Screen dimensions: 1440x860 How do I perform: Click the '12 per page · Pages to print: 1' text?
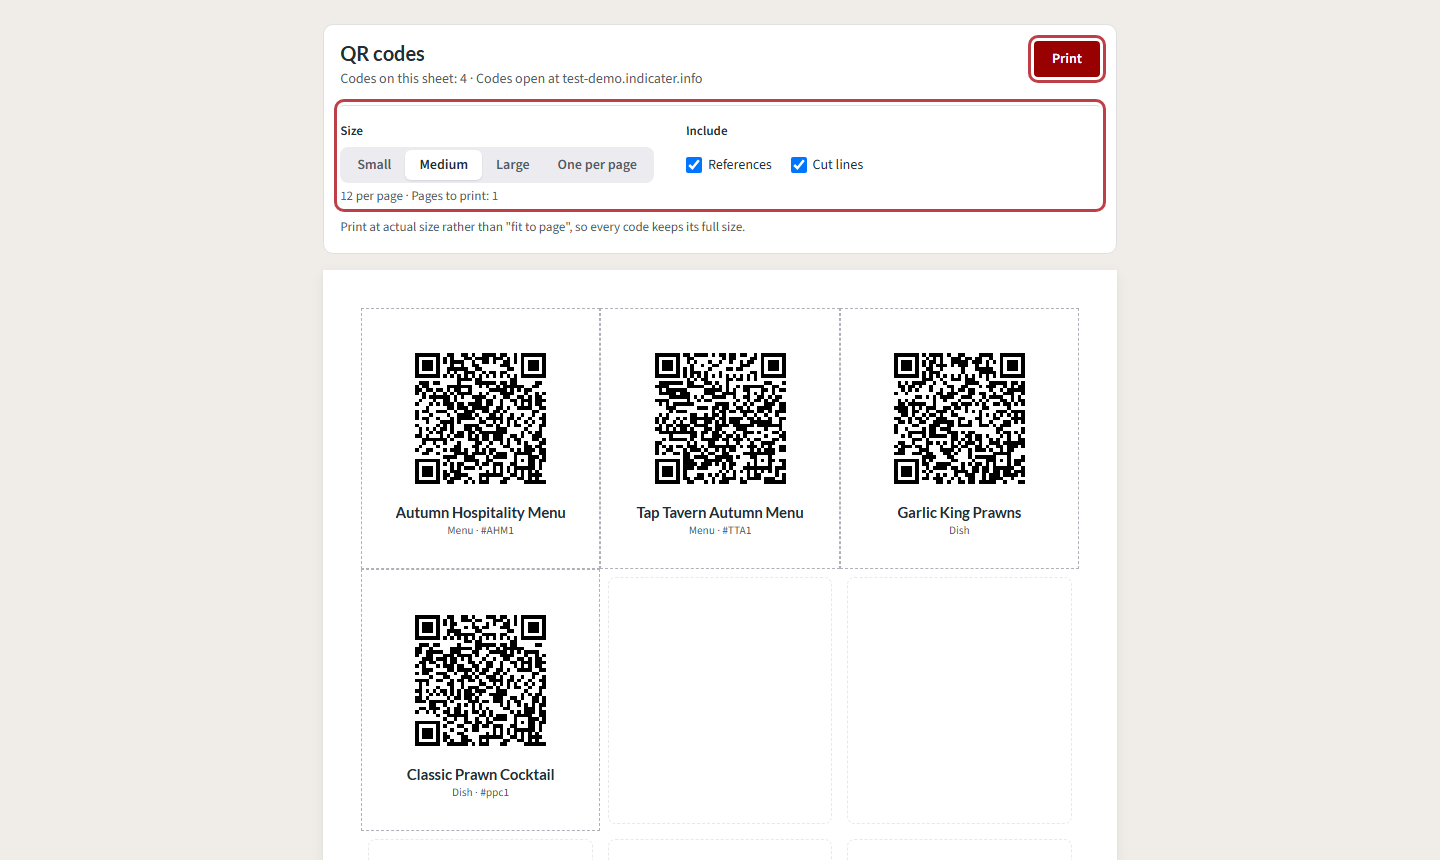tap(419, 196)
